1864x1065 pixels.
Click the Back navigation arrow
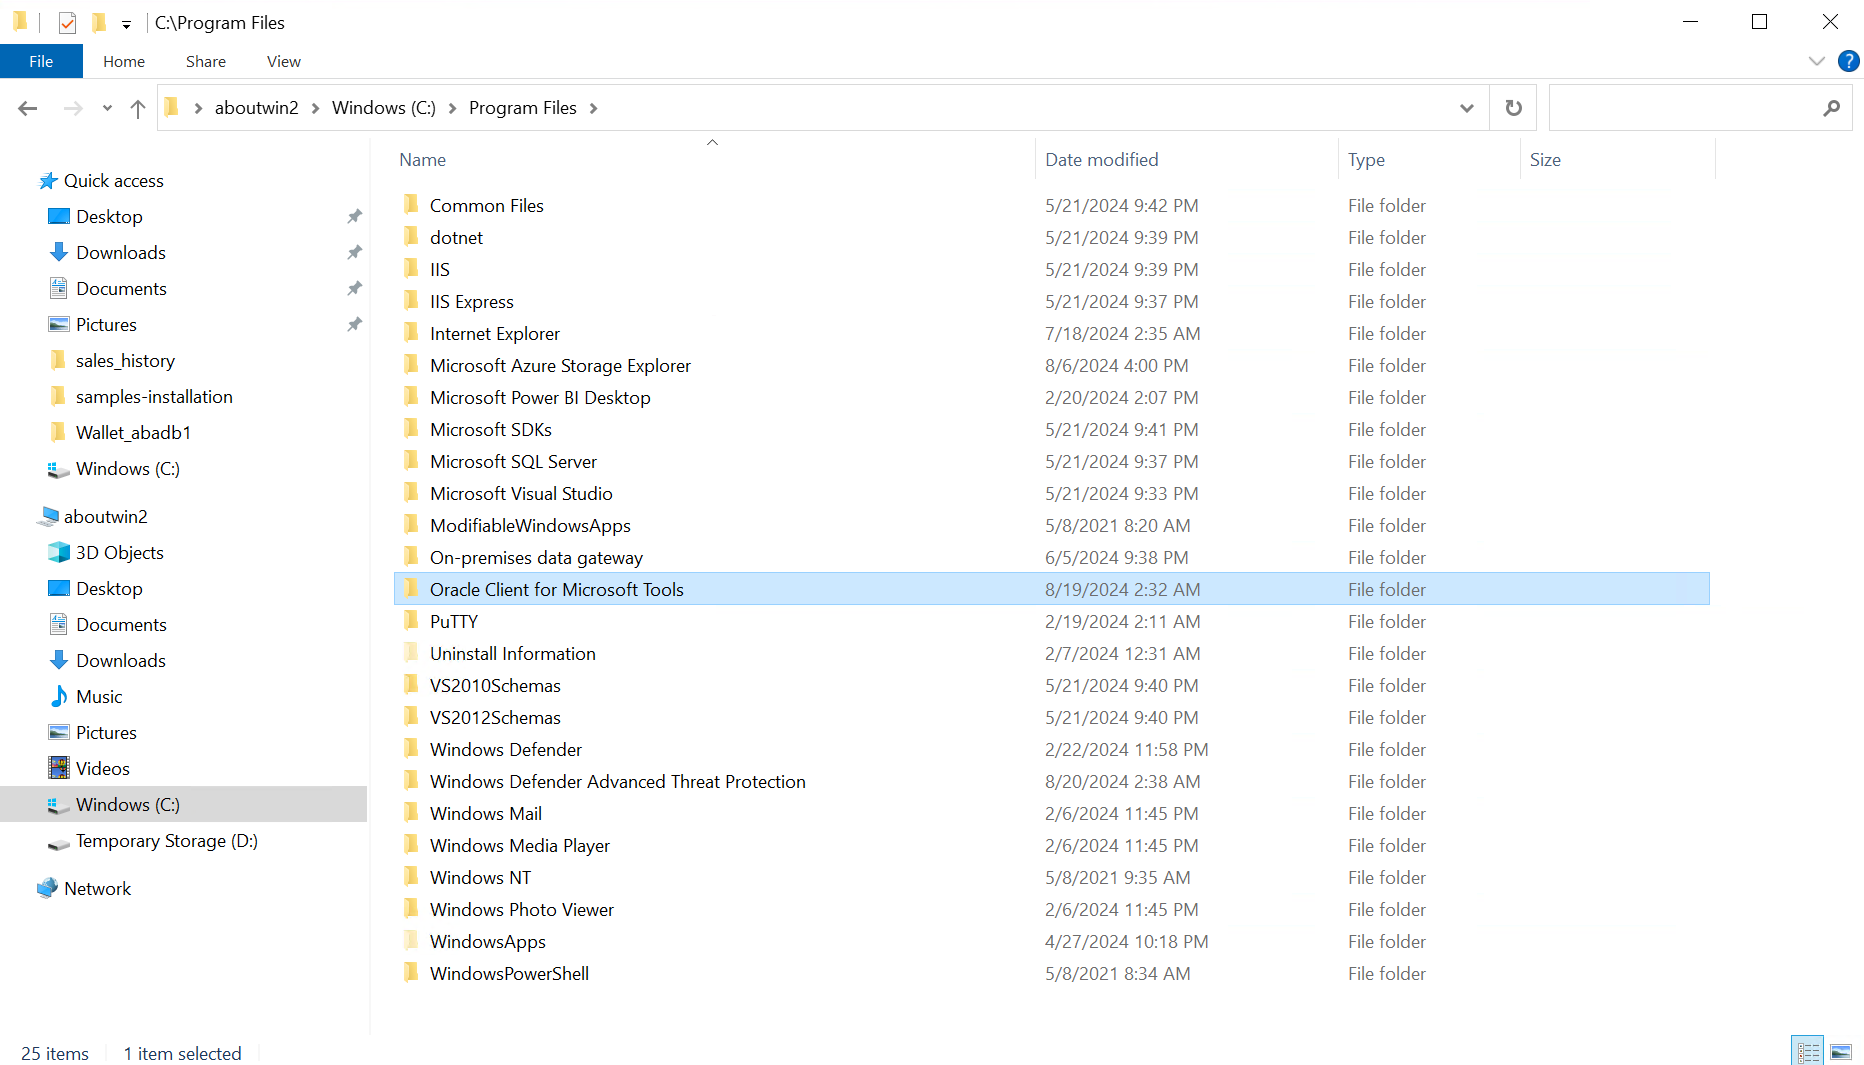[28, 108]
